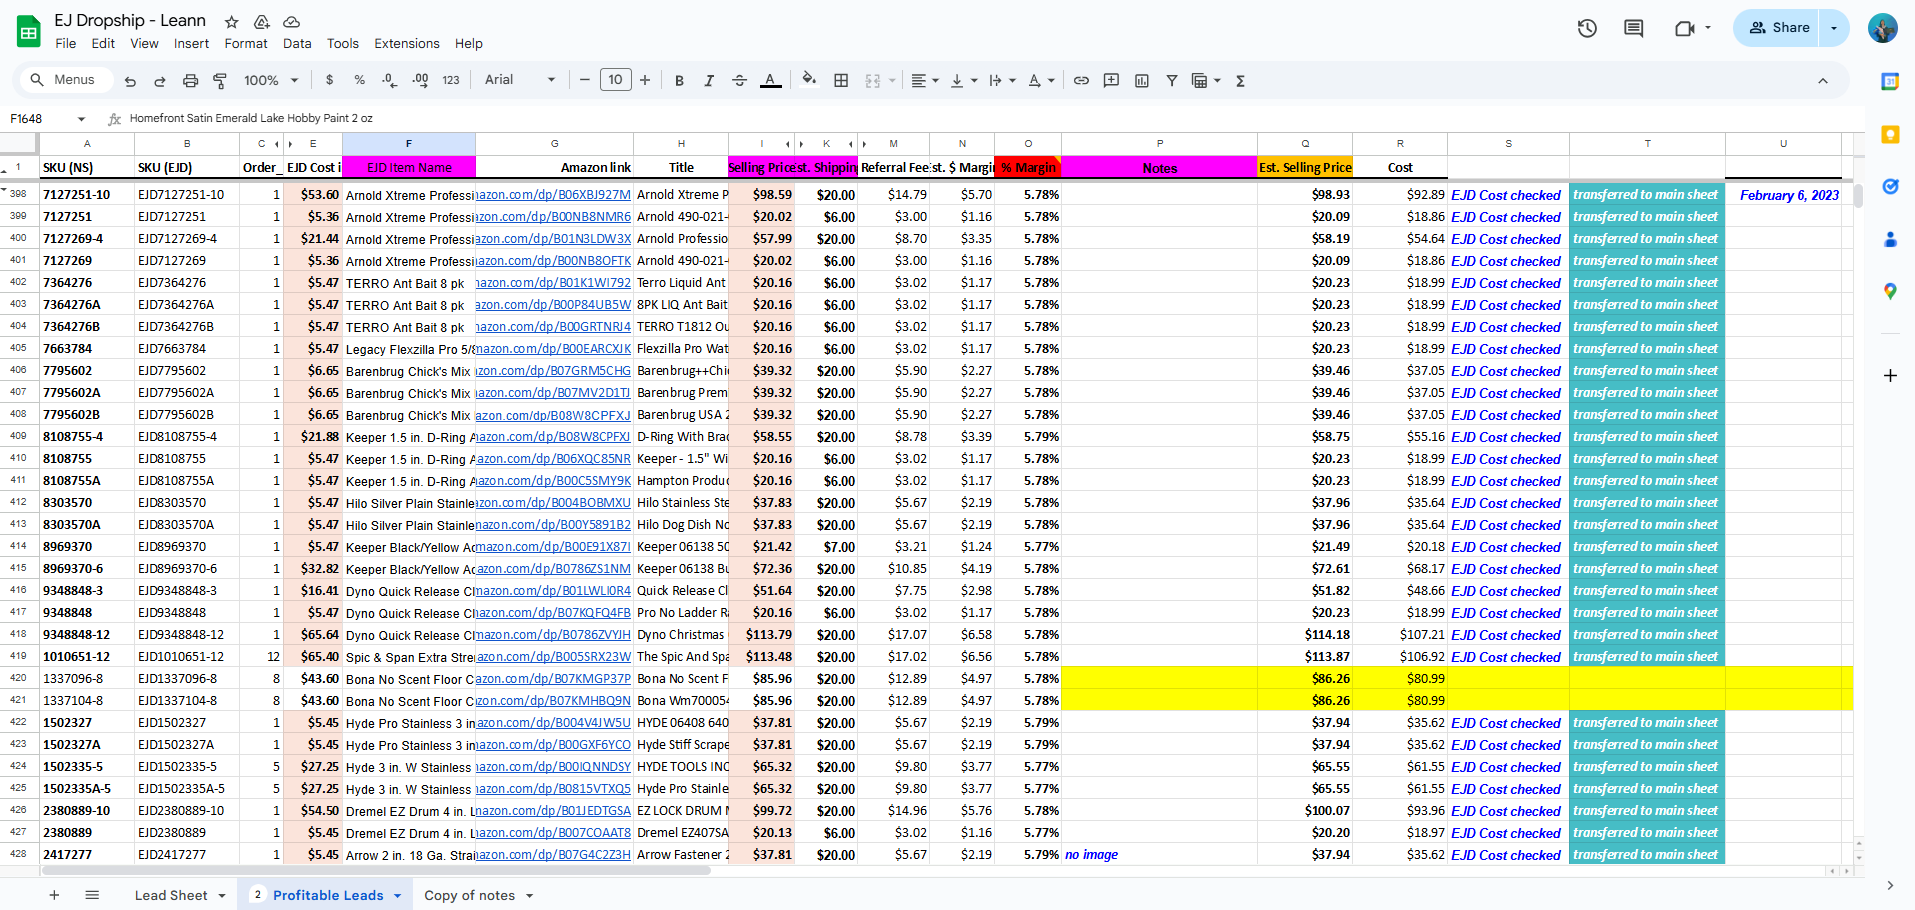1915x910 pixels.
Task: View the cloud save status
Action: 291,21
